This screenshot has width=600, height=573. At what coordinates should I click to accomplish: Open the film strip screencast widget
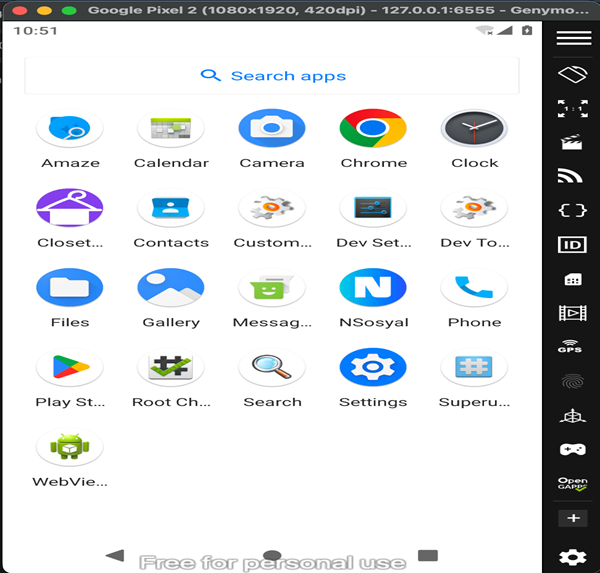(x=572, y=313)
